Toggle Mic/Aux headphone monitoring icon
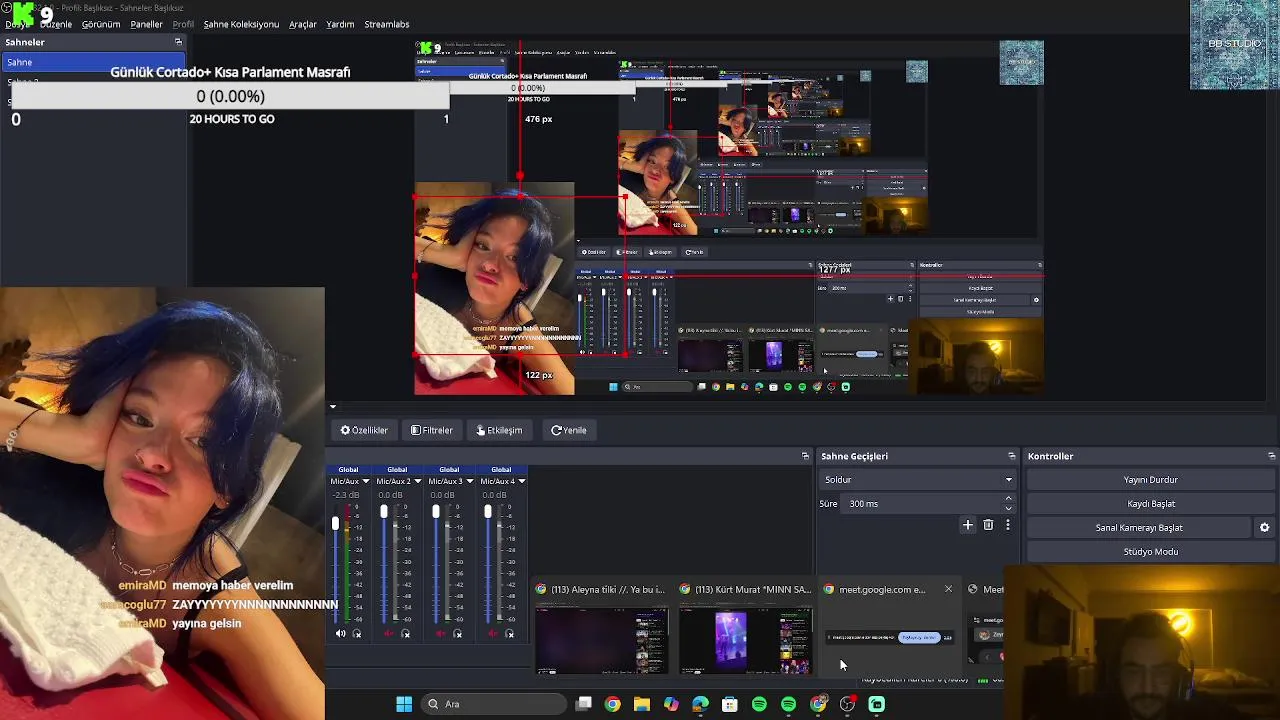Viewport: 1280px width, 720px height. point(356,633)
